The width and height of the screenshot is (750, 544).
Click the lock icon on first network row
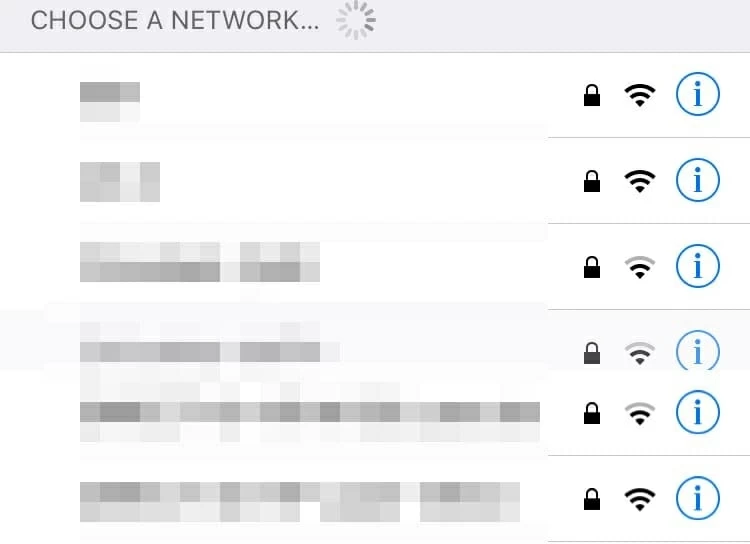pyautogui.click(x=592, y=95)
